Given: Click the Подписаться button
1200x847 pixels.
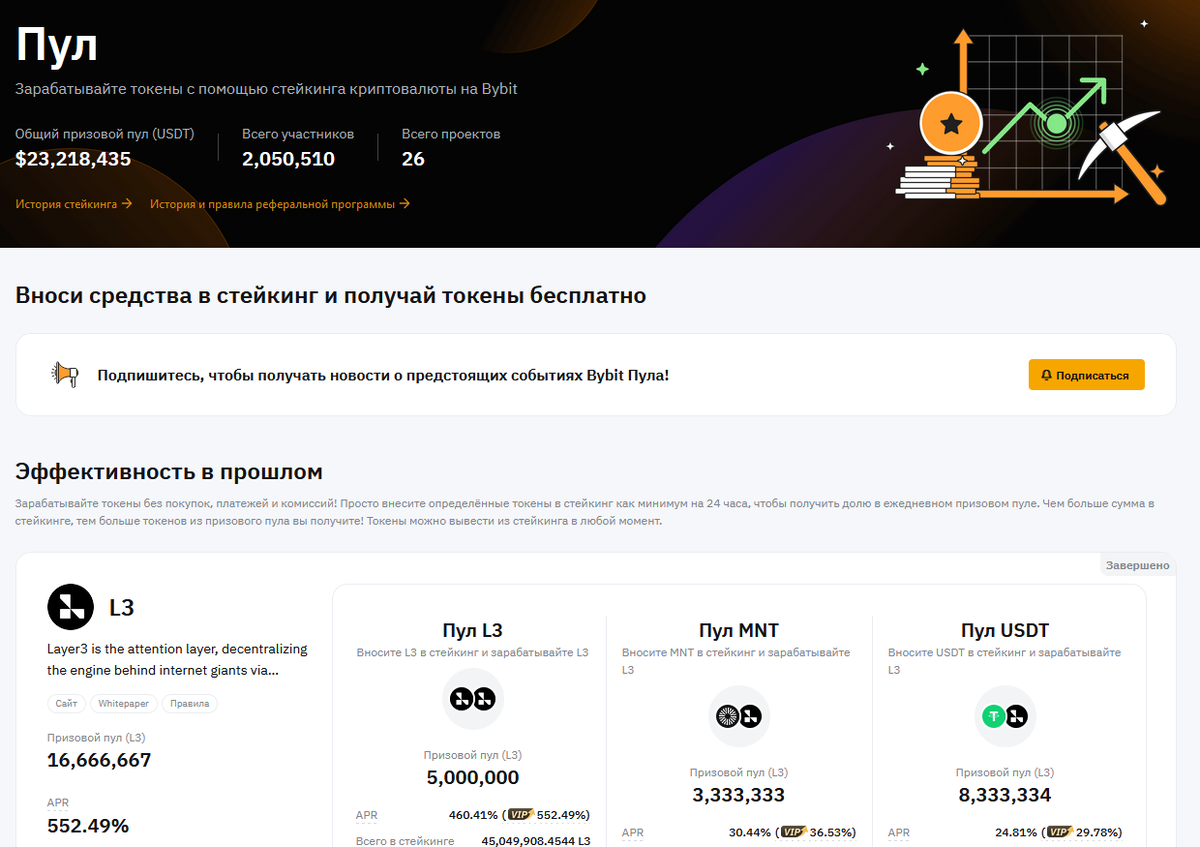Looking at the screenshot, I should point(1086,375).
